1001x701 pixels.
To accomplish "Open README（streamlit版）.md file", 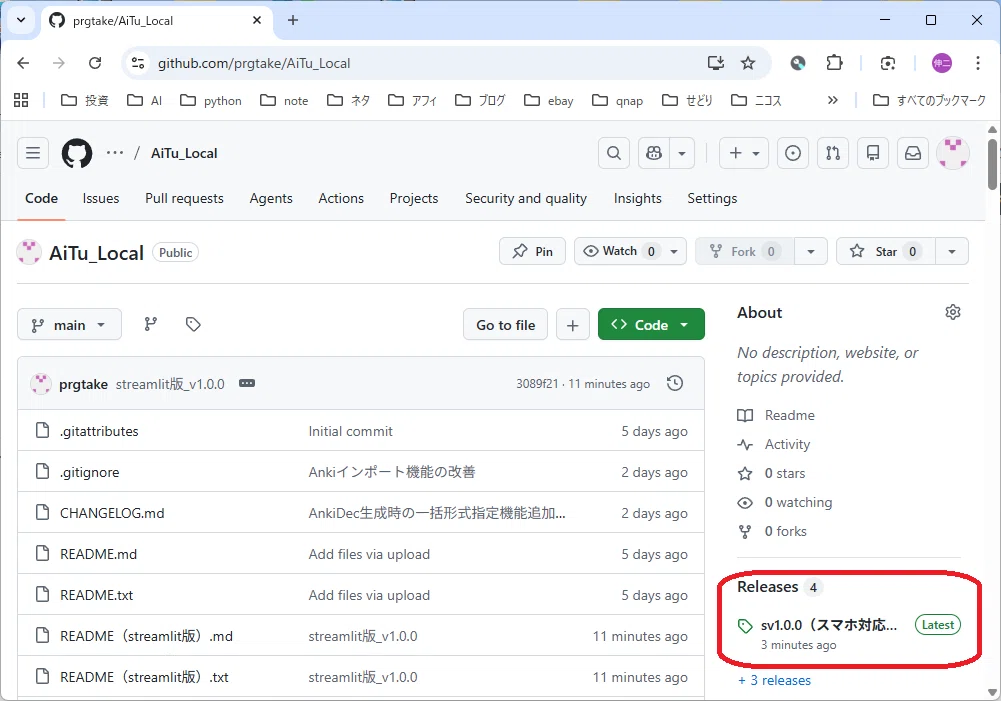I will coord(146,636).
